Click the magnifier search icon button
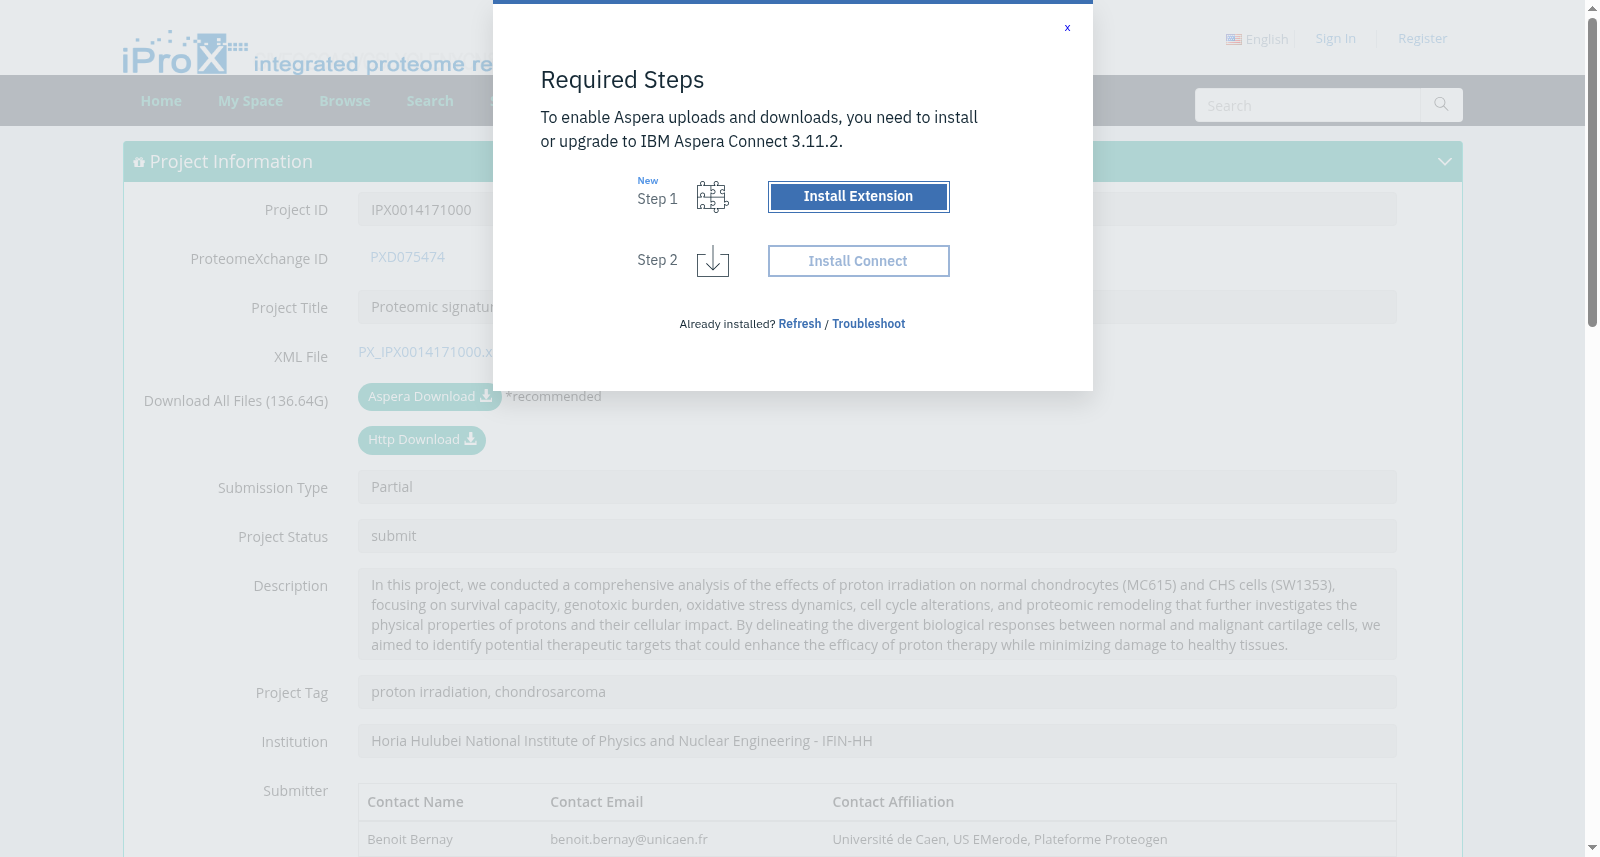Image resolution: width=1600 pixels, height=857 pixels. coord(1441,105)
